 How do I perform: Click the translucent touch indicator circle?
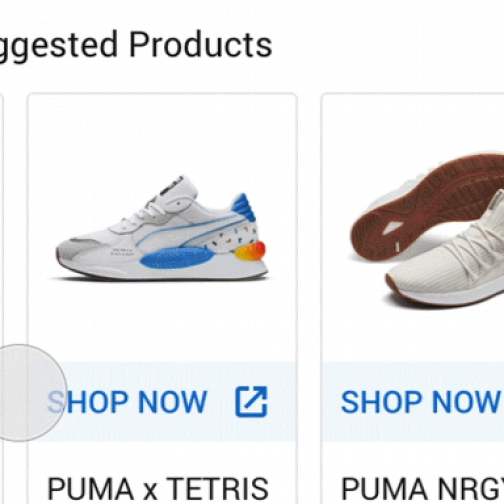coord(20,393)
